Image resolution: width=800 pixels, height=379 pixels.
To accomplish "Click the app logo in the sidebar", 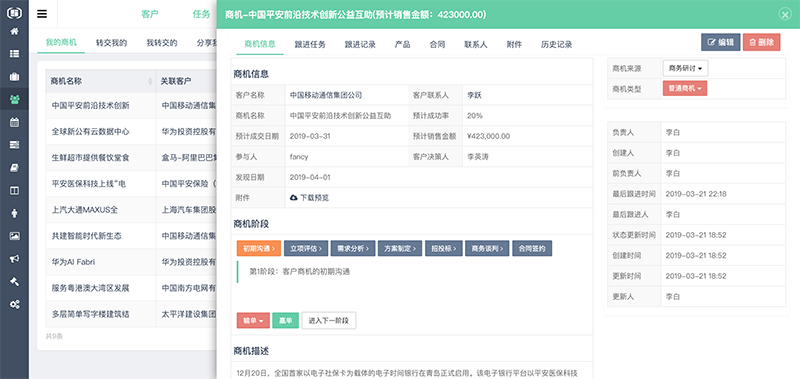I will 14,13.
